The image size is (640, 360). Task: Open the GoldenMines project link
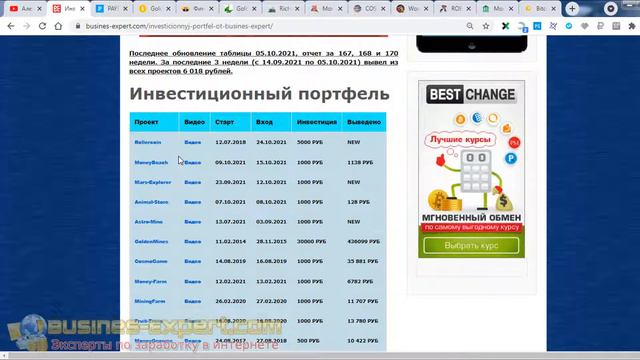[151, 242]
